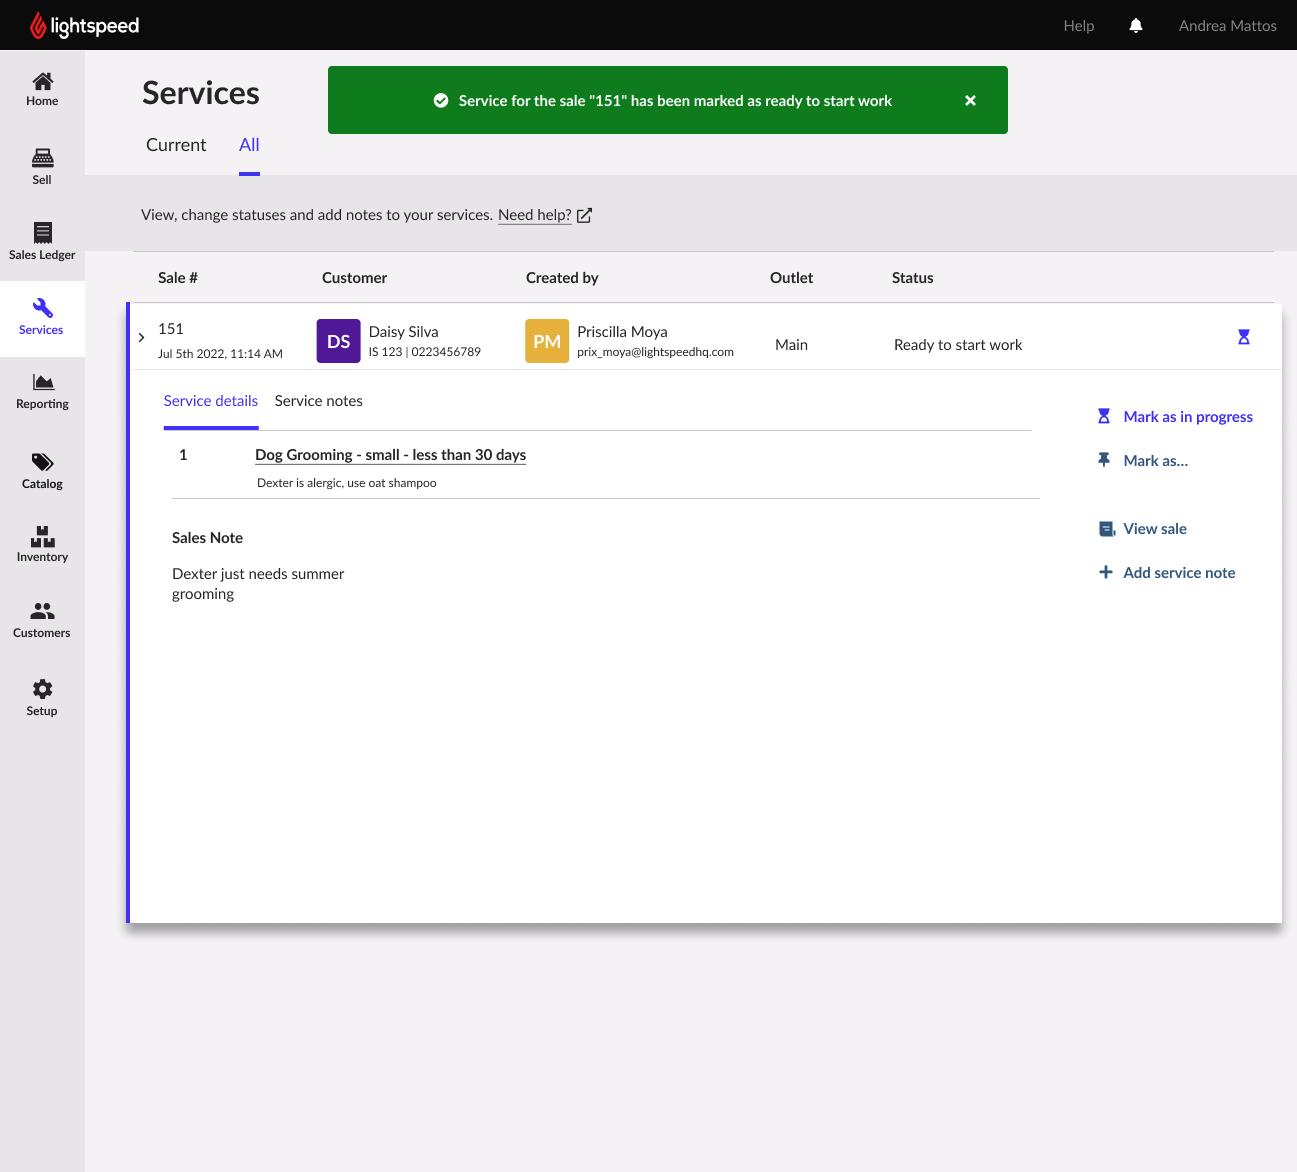1297x1172 pixels.
Task: Click the notifications bell icon
Action: pyautogui.click(x=1136, y=26)
